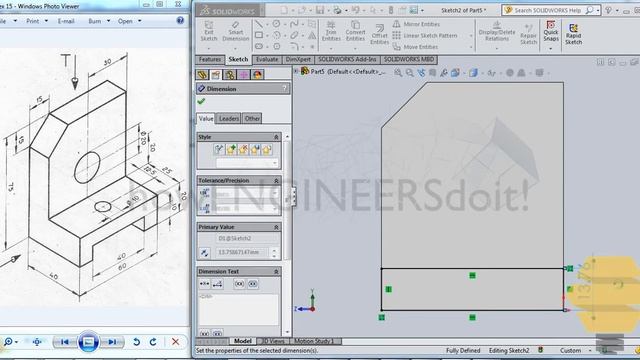
Task: Pick the Circle sketch tool
Action: pos(276,24)
